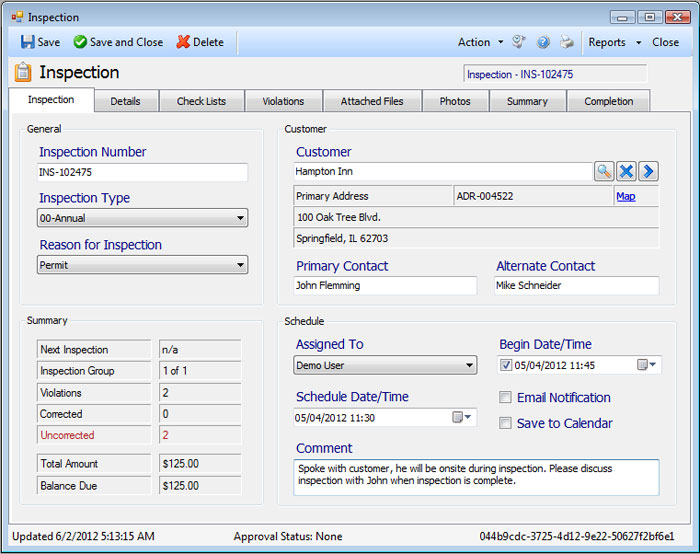Image resolution: width=700 pixels, height=554 pixels.
Task: Open the Summary tab
Action: tap(527, 101)
